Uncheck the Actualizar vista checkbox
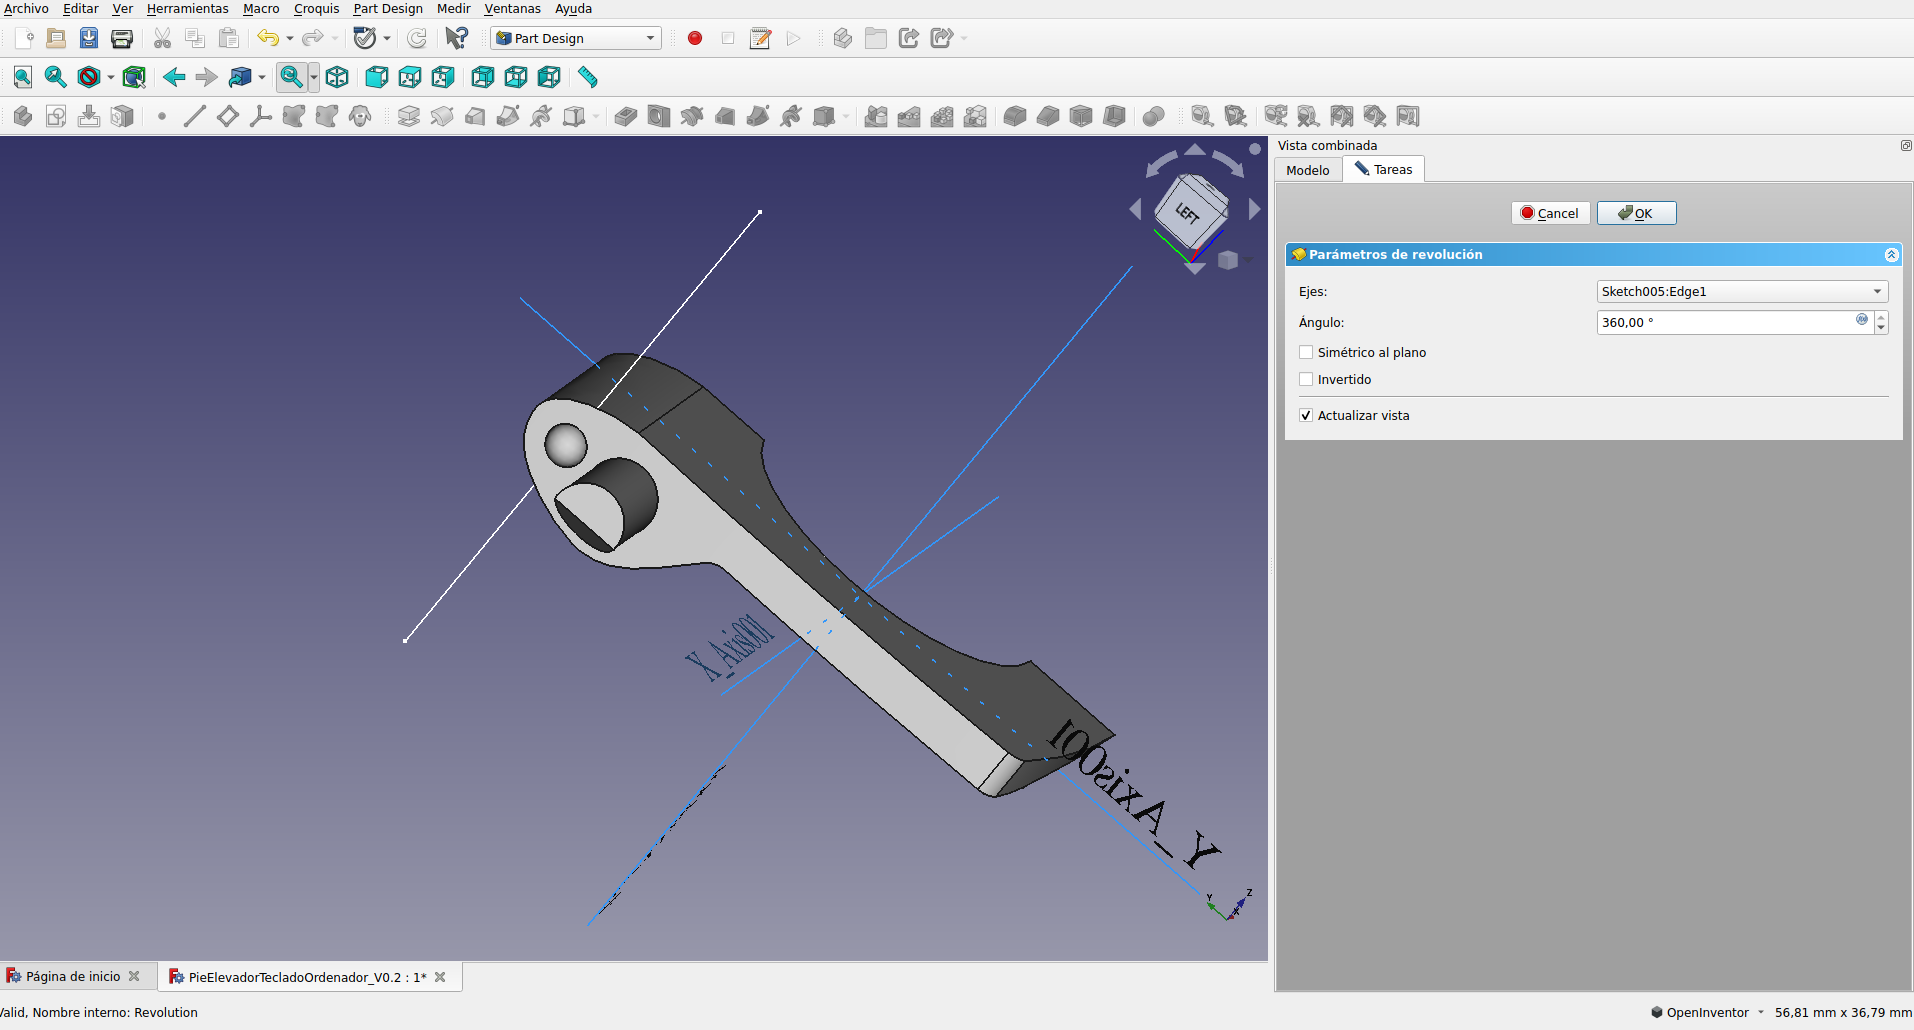1914x1030 pixels. (1306, 415)
